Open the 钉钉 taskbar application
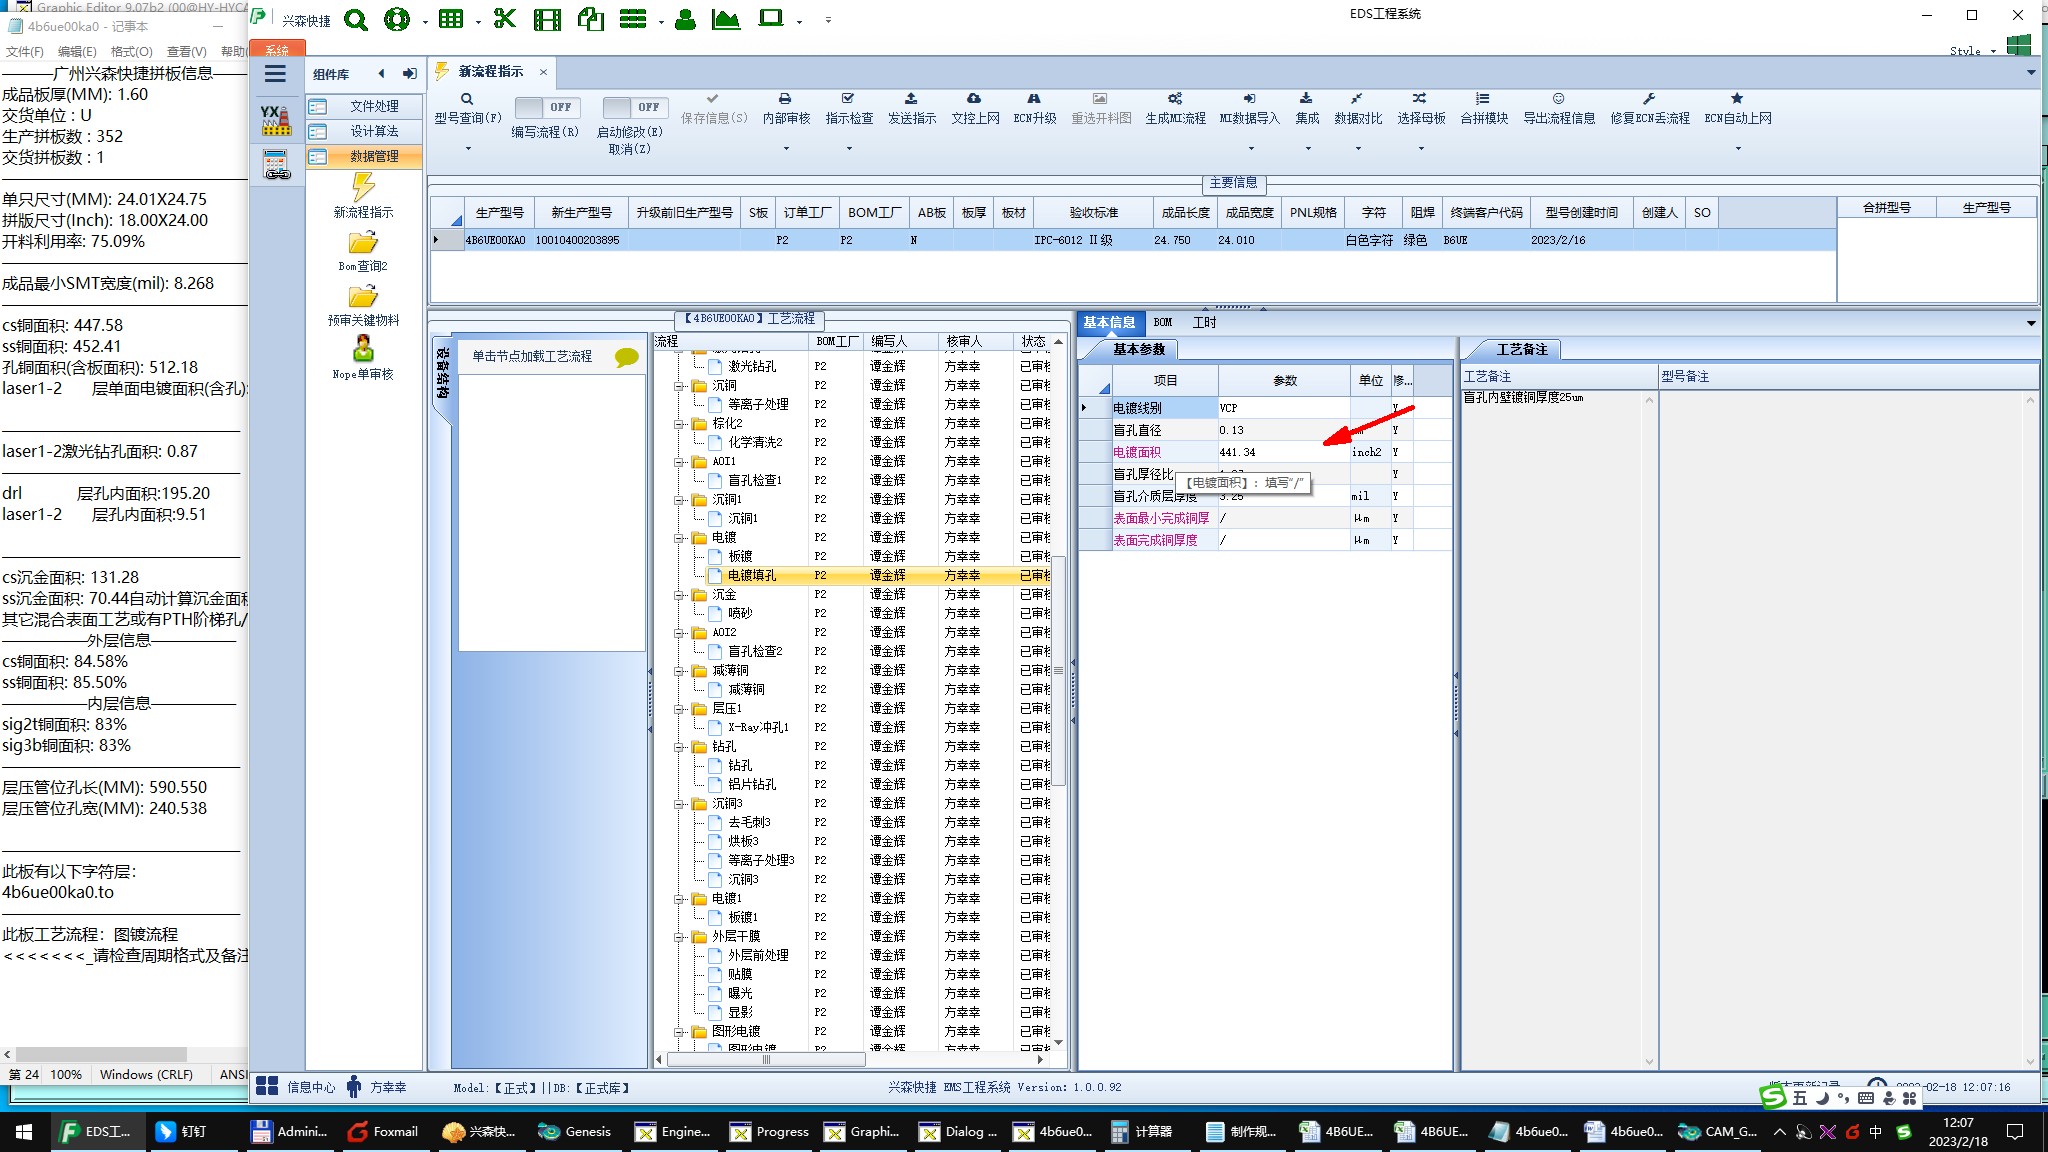 click(x=182, y=1131)
